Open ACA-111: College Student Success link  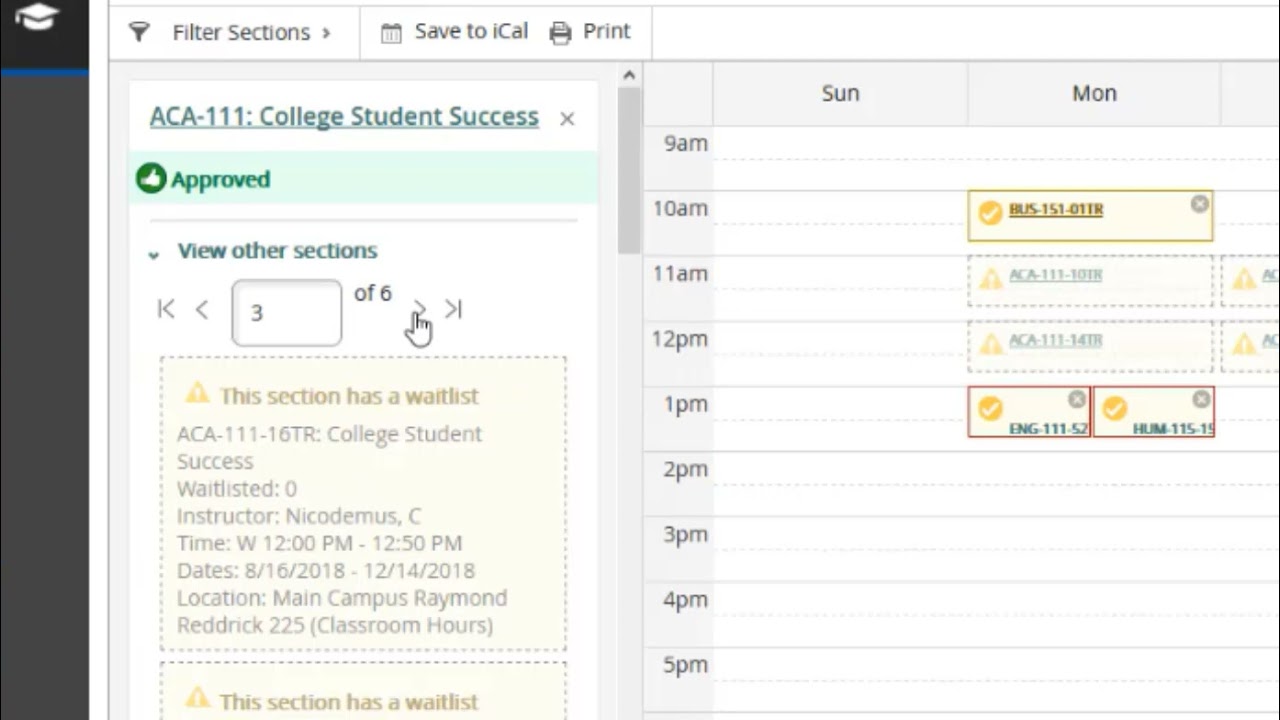click(x=344, y=116)
